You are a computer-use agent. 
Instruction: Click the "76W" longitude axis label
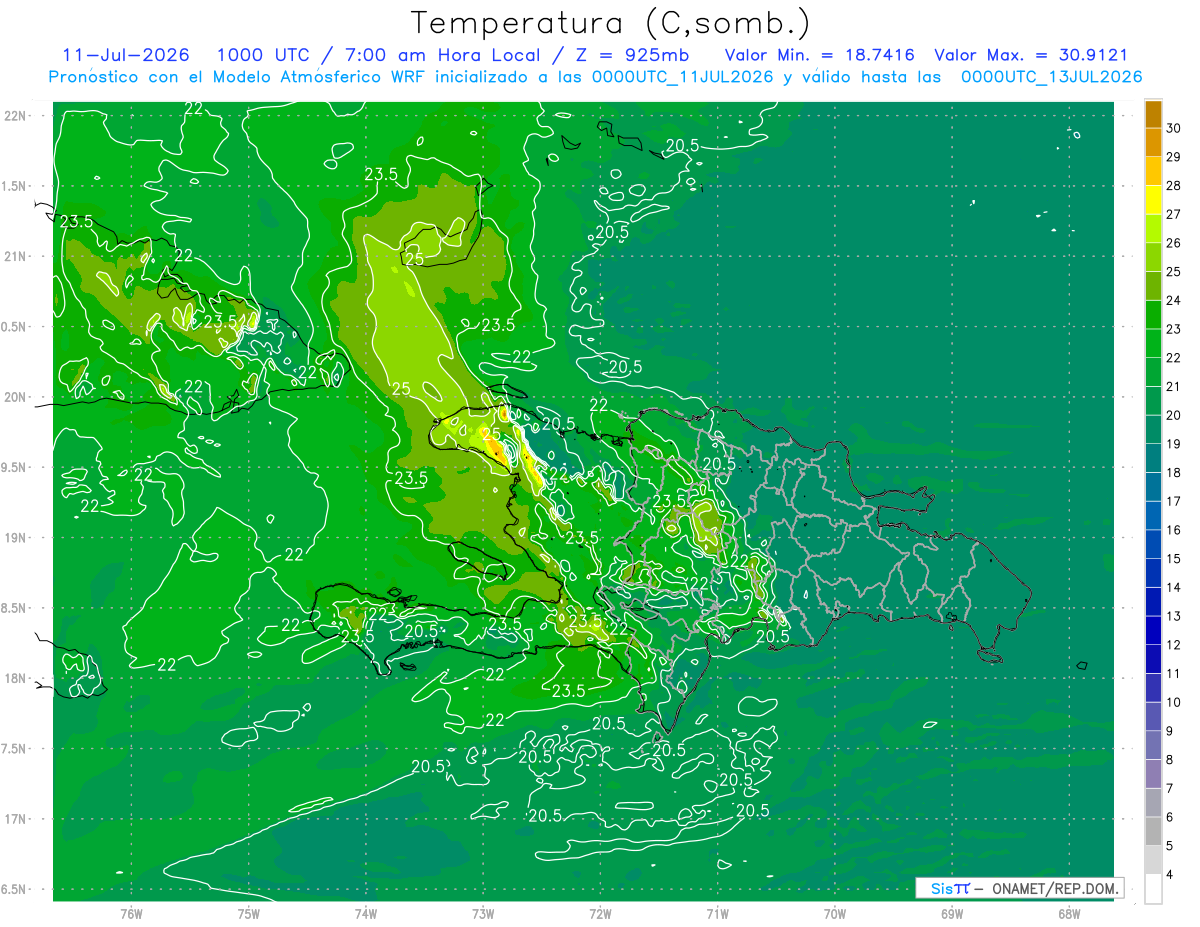[x=131, y=914]
